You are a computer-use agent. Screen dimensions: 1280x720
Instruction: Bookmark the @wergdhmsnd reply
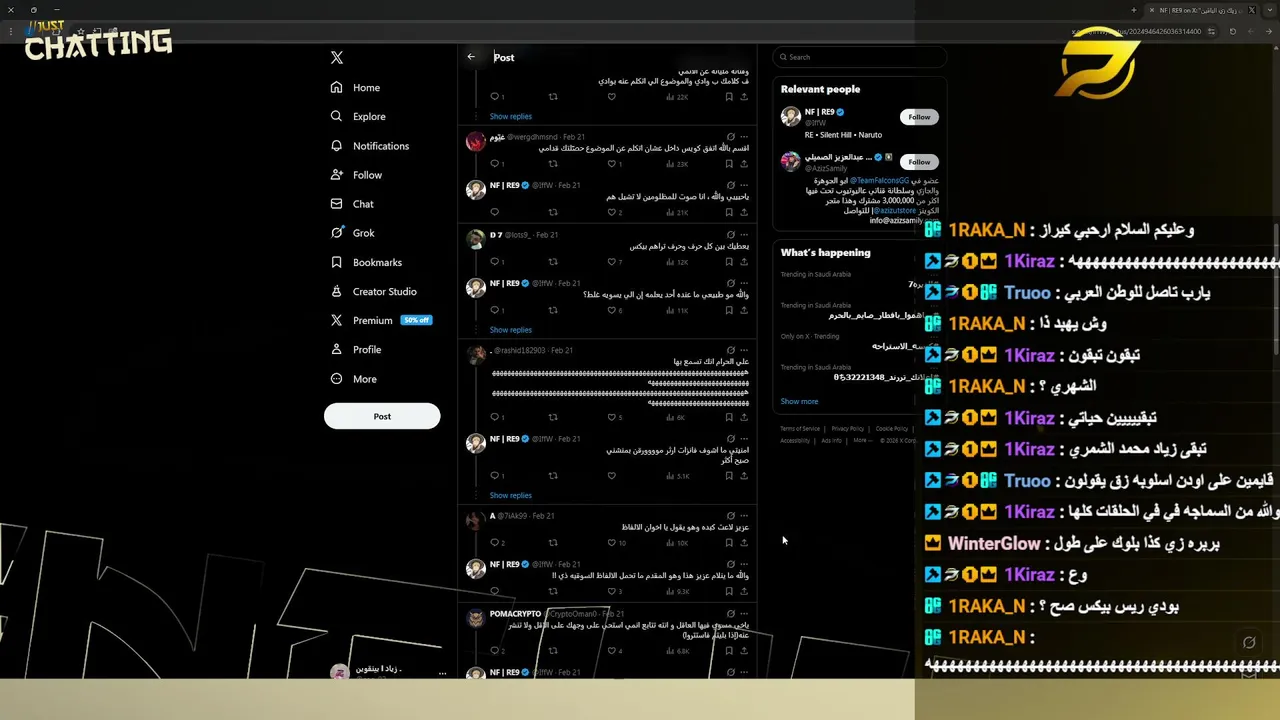point(729,164)
